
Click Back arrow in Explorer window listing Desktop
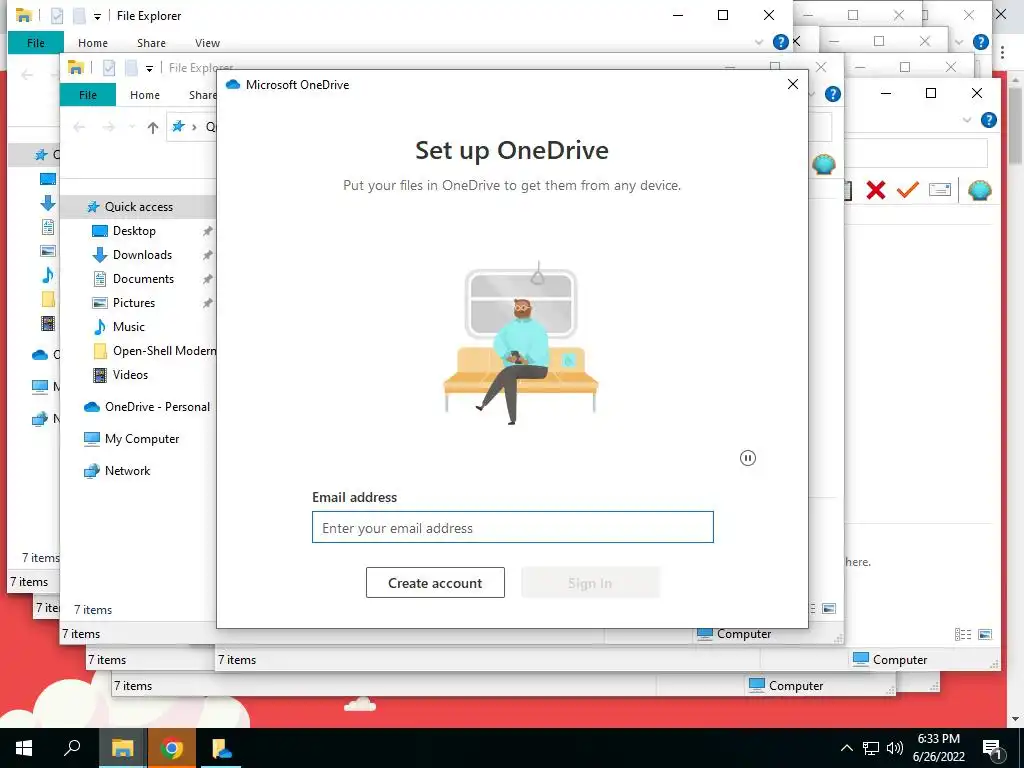(79, 127)
